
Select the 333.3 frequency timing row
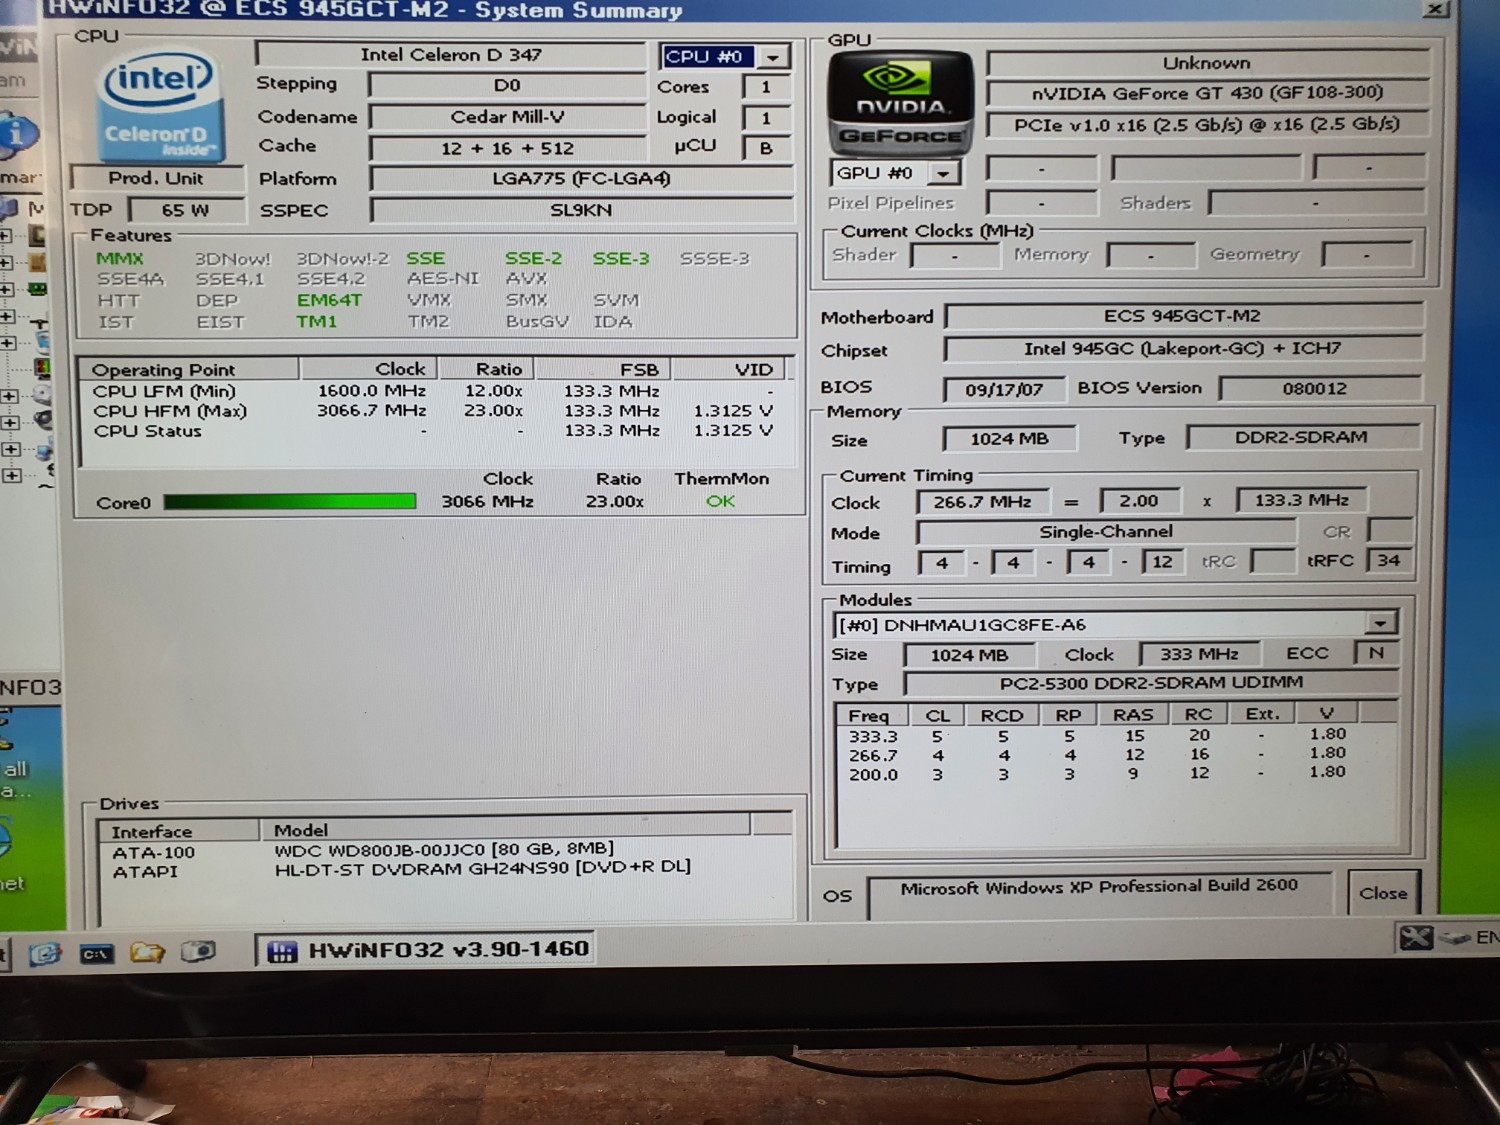coord(1115,736)
